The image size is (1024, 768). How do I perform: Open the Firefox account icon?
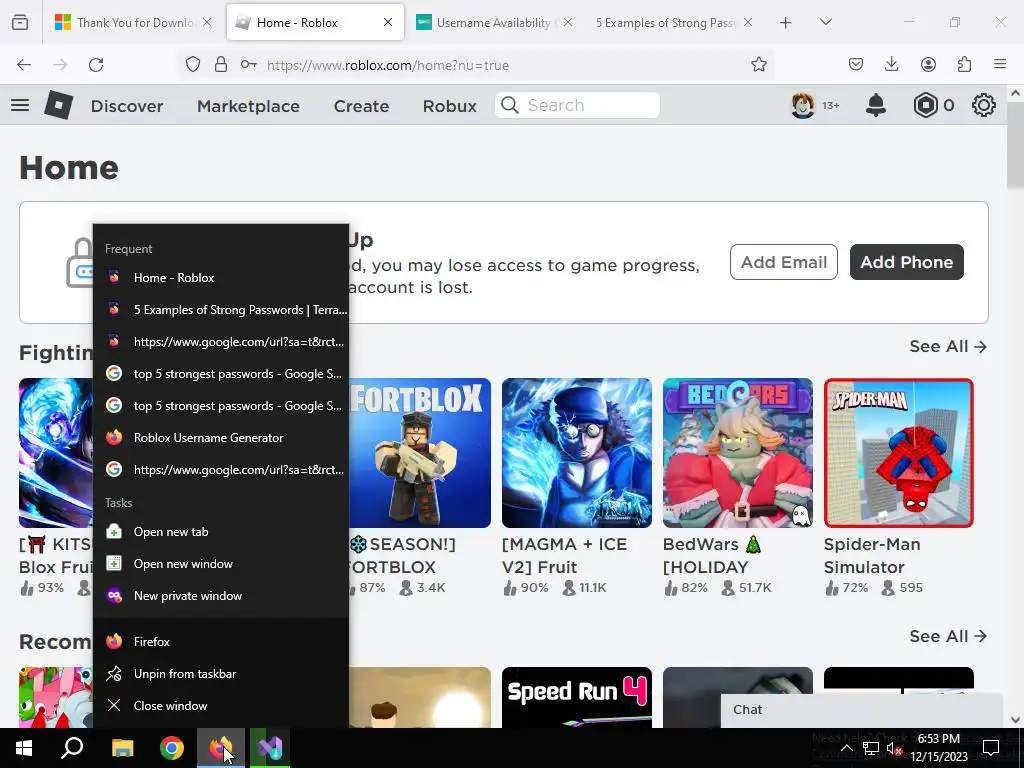point(928,64)
